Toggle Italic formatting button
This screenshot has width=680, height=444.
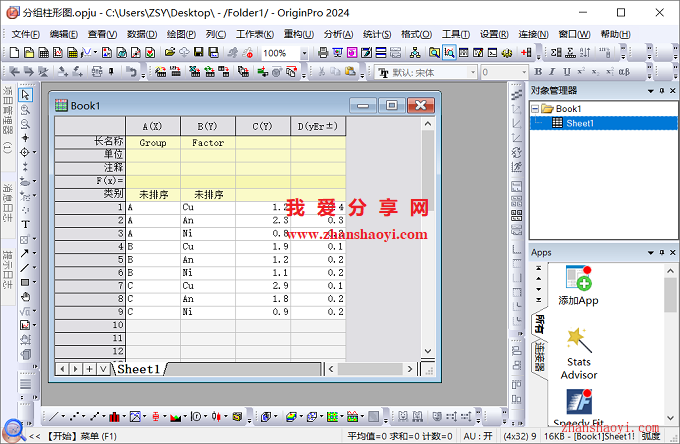click(552, 72)
